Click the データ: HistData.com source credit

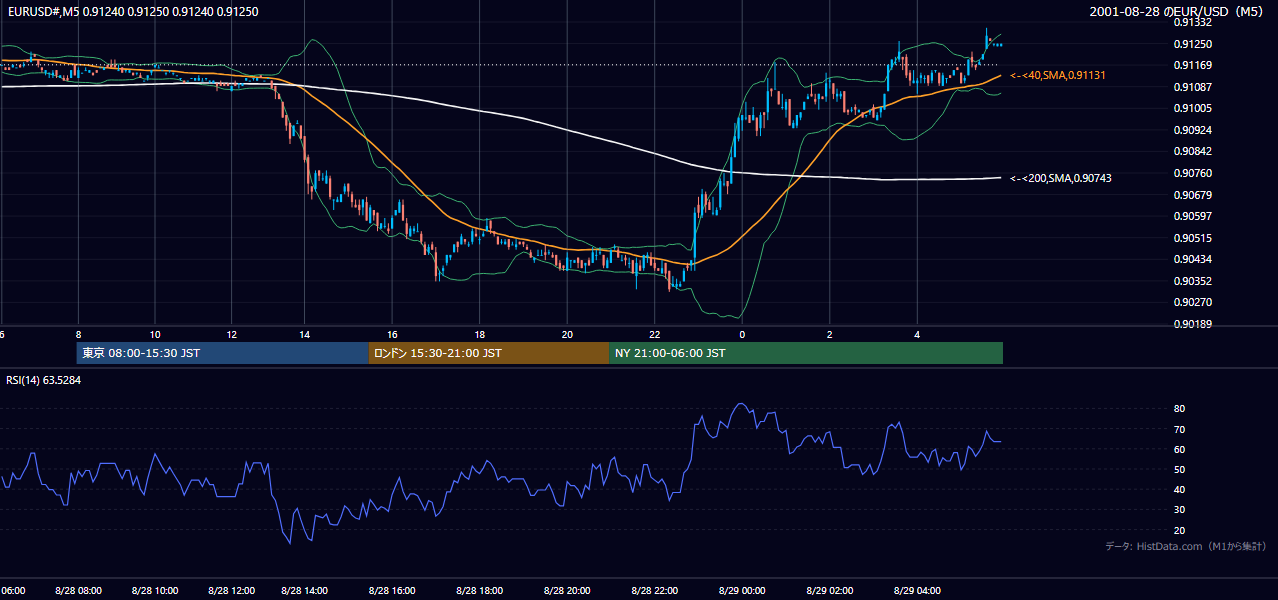1185,546
